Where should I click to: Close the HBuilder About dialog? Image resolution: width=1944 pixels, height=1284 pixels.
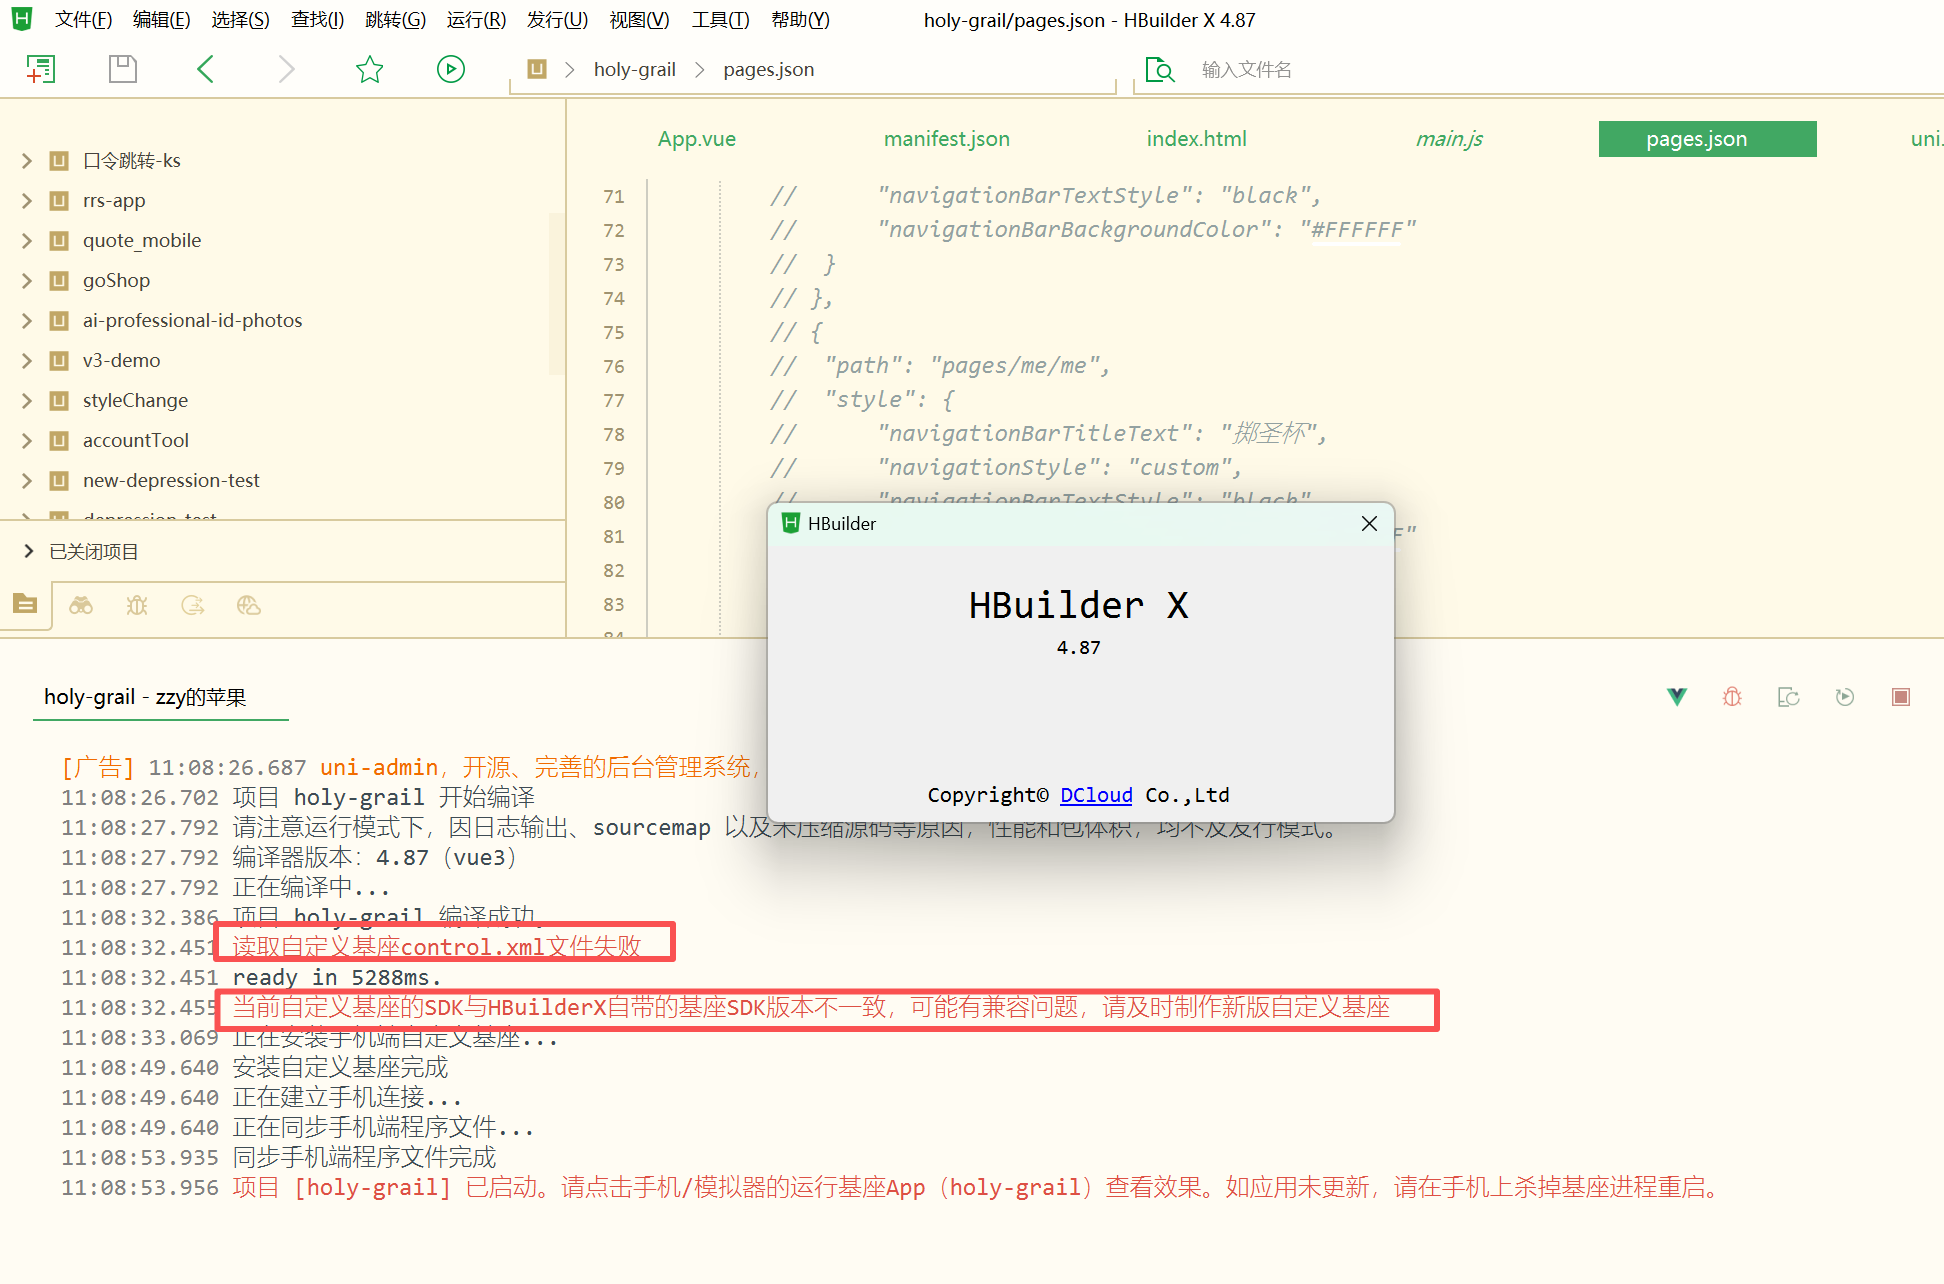tap(1369, 524)
